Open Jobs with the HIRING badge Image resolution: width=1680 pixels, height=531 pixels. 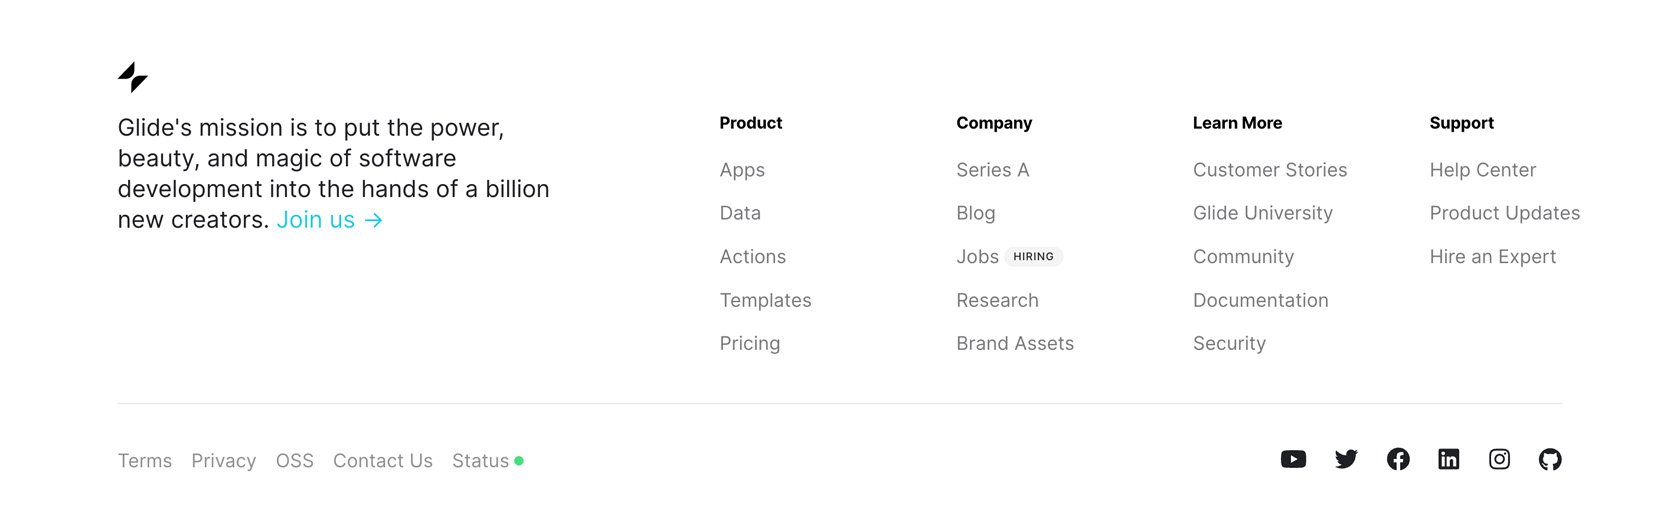tap(1009, 257)
